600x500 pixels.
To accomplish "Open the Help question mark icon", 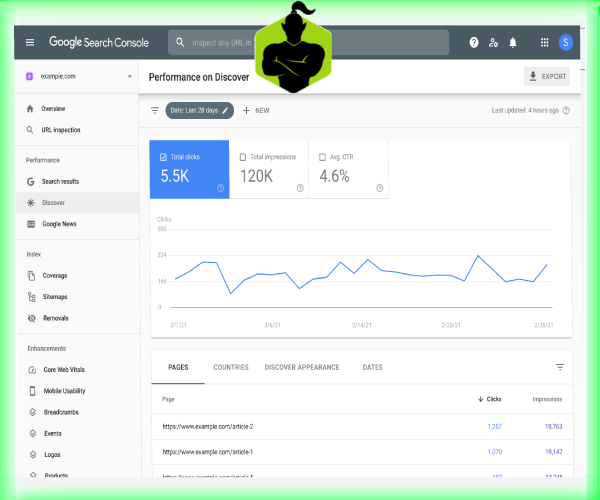I will point(474,42).
